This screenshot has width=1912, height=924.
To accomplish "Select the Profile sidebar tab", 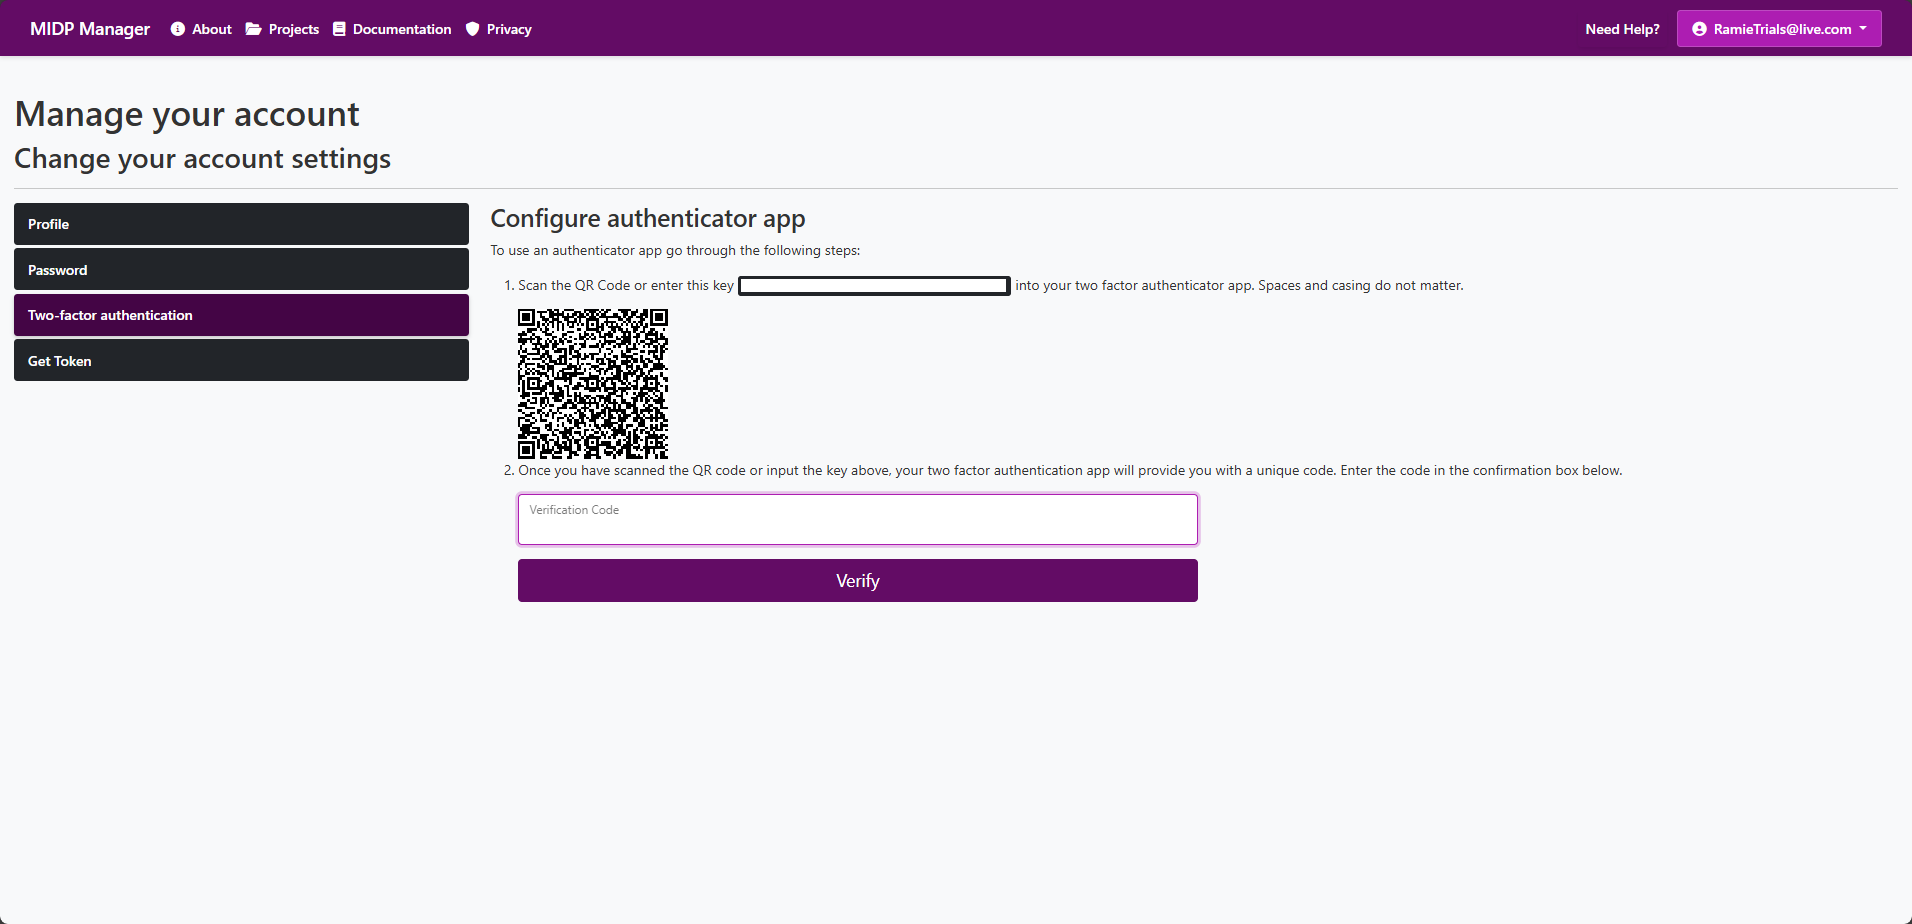I will (241, 224).
